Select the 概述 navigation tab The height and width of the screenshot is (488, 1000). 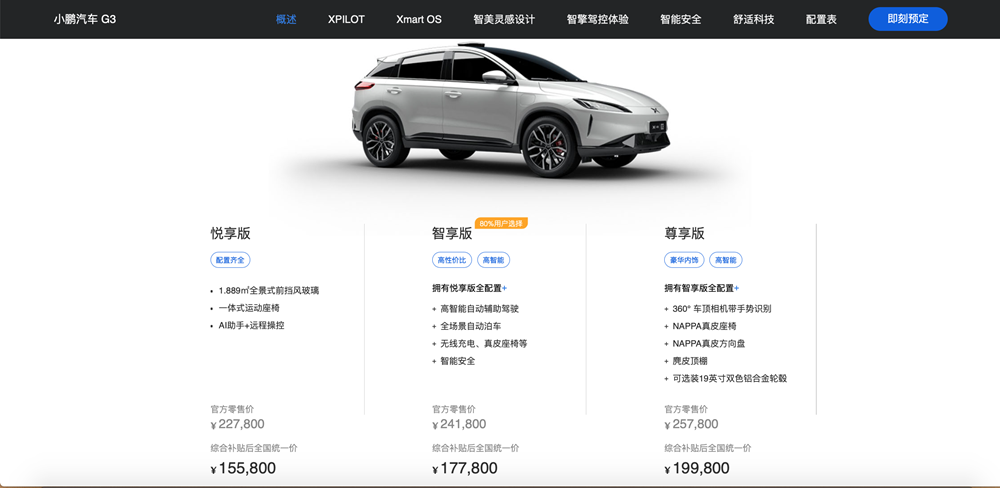pyautogui.click(x=286, y=19)
